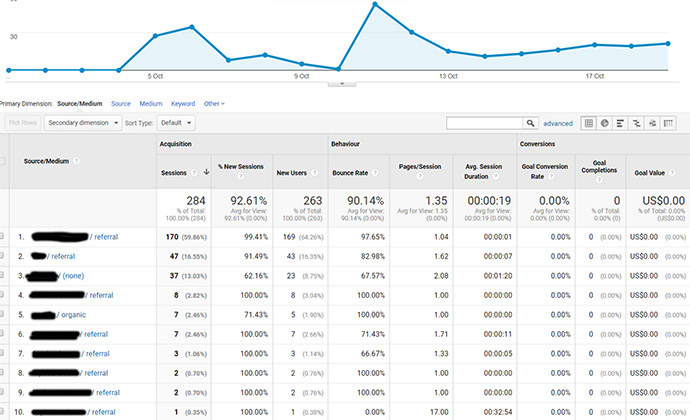The height and width of the screenshot is (420, 690).
Task: Tick the checkbox for row 1
Action: [x=3, y=237]
